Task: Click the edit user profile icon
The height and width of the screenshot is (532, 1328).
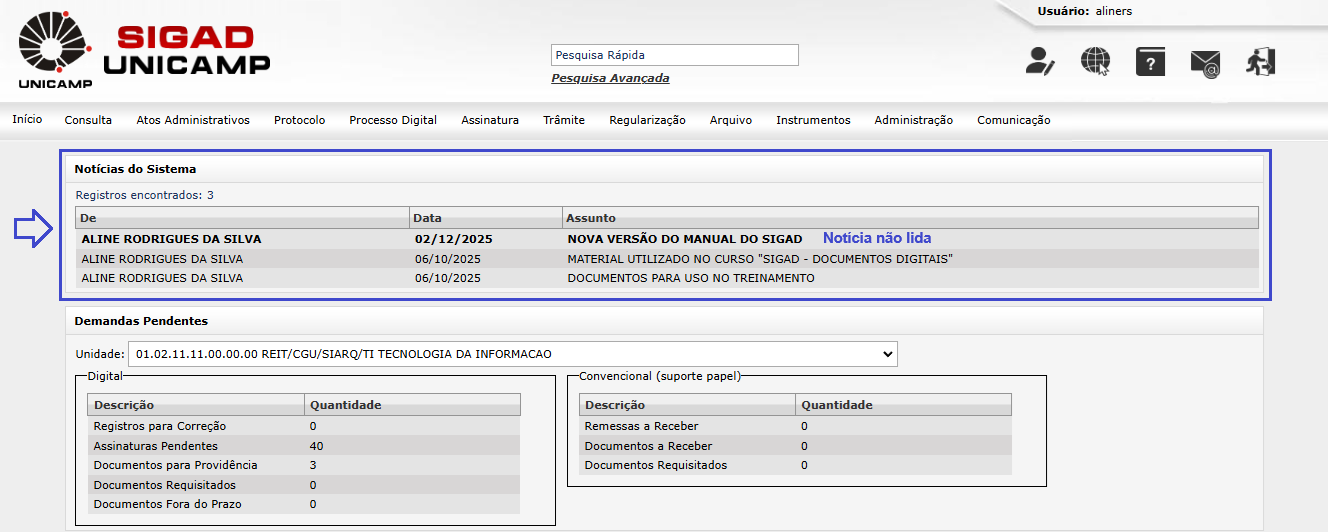Action: [1040, 62]
